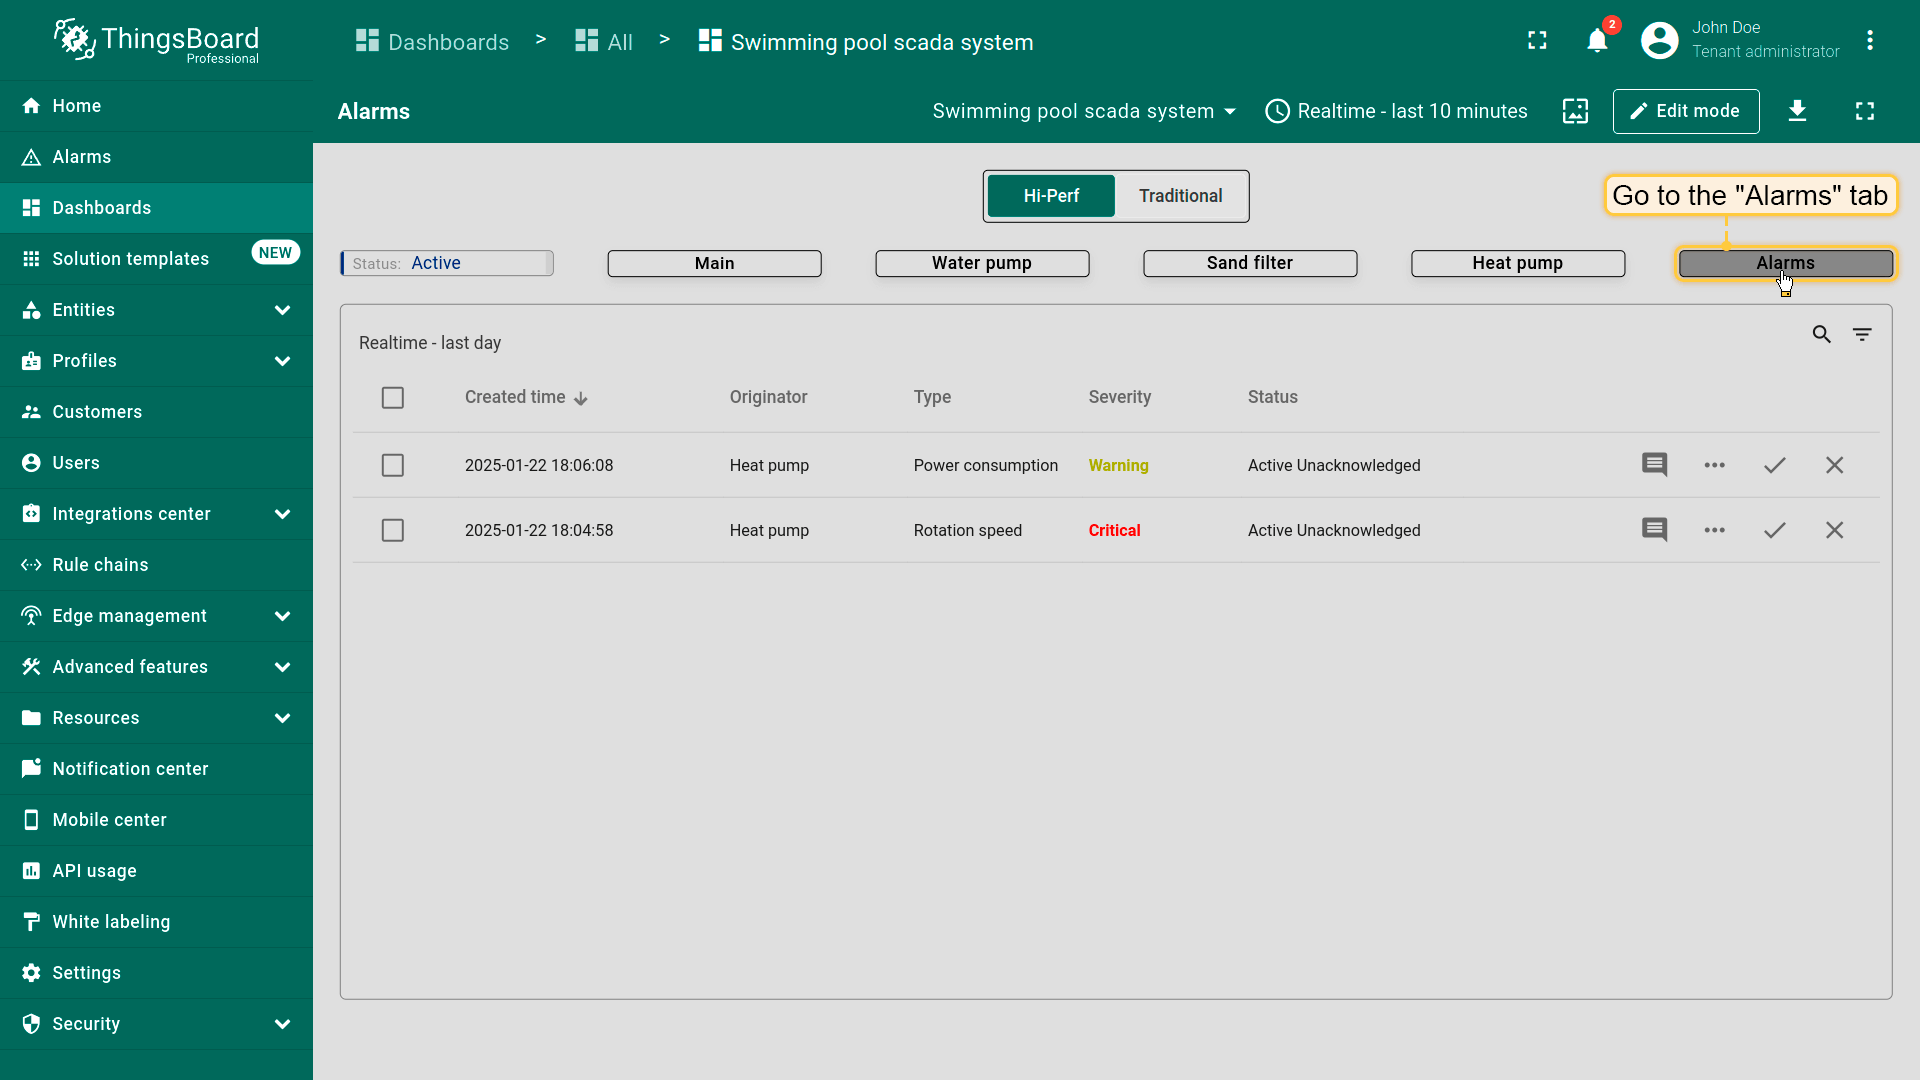
Task: Open details of the Rotation speed alarm
Action: 1714,530
